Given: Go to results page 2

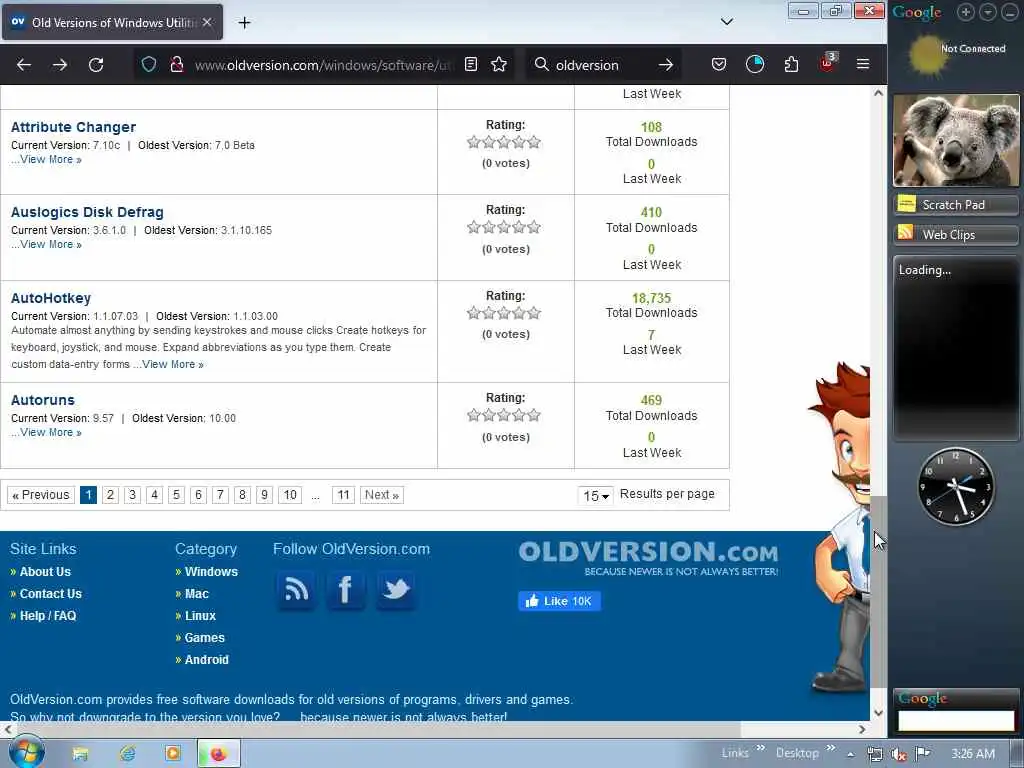Looking at the screenshot, I should 110,495.
